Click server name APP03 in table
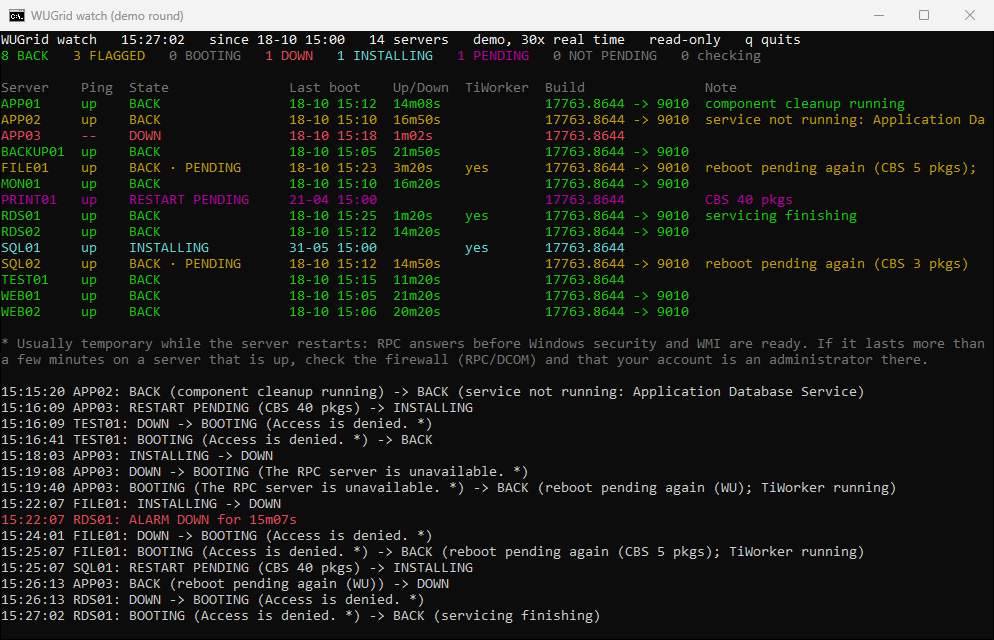994x640 pixels. click(21, 136)
